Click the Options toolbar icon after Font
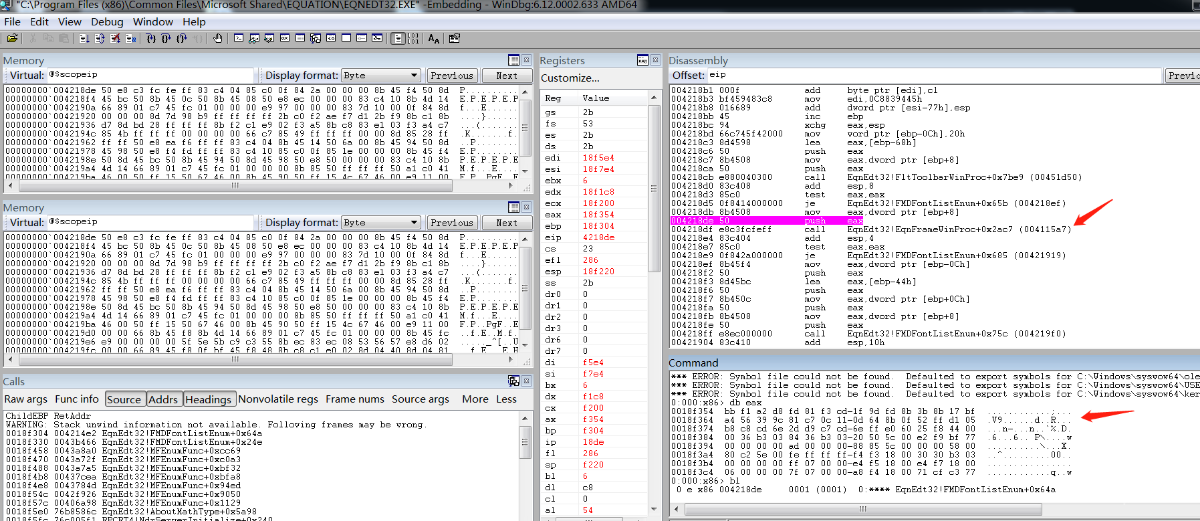1200x521 pixels. [454, 38]
